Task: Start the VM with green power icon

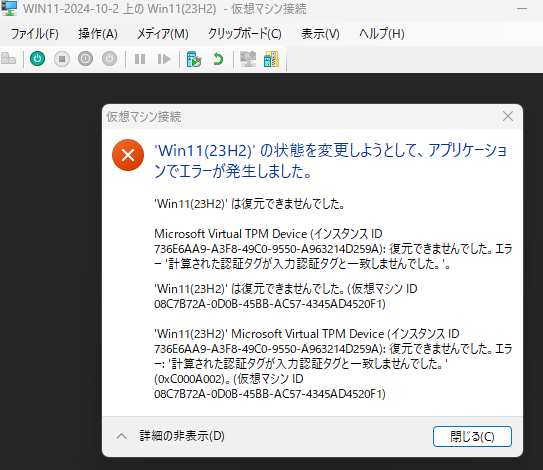Action: (37, 59)
